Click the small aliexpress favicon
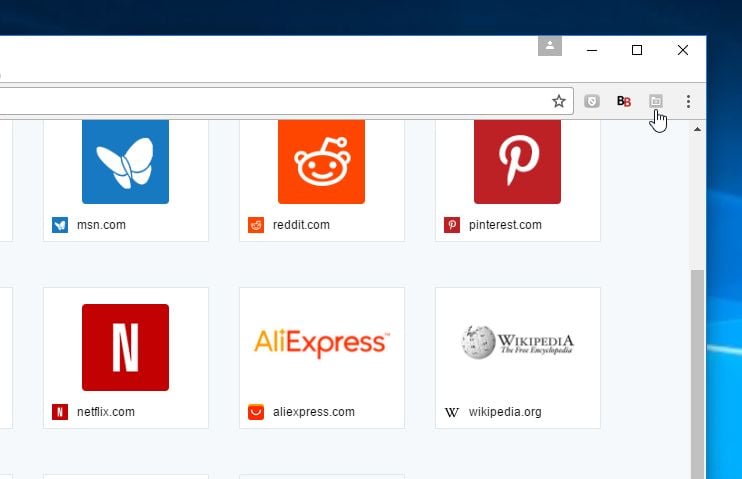The height and width of the screenshot is (479, 742). [256, 412]
